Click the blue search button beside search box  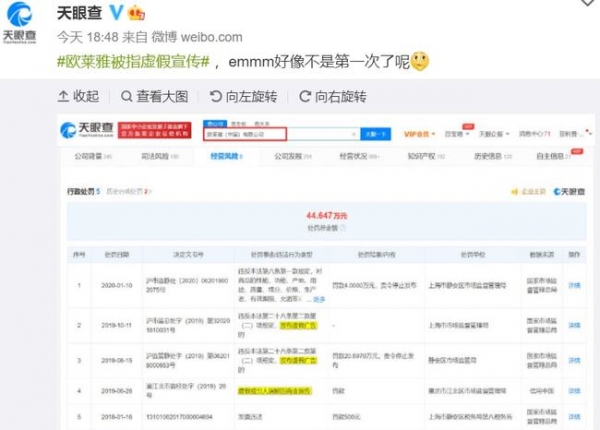click(x=372, y=132)
